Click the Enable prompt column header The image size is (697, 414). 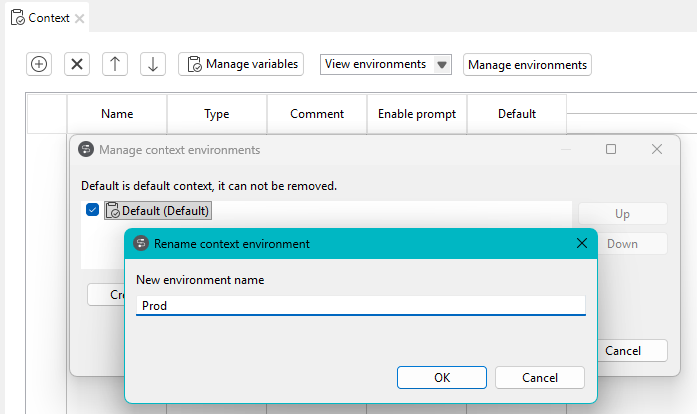pyautogui.click(x=416, y=114)
